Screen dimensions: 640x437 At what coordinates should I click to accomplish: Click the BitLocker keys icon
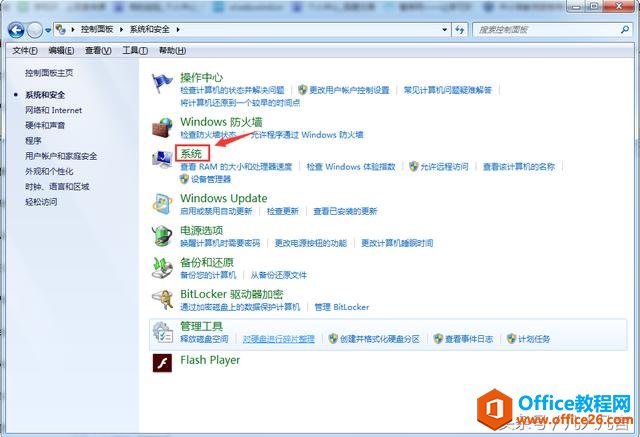tap(162, 300)
